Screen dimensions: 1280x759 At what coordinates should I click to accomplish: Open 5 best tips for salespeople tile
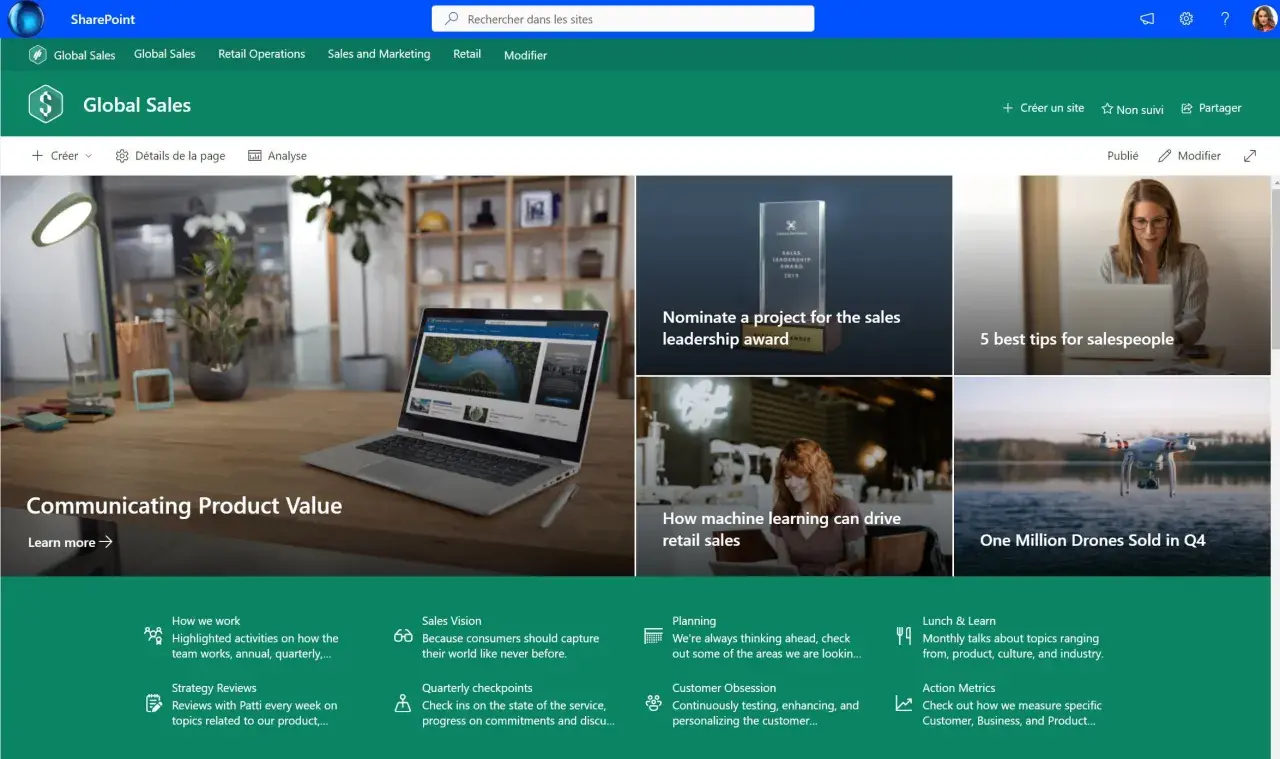1112,275
